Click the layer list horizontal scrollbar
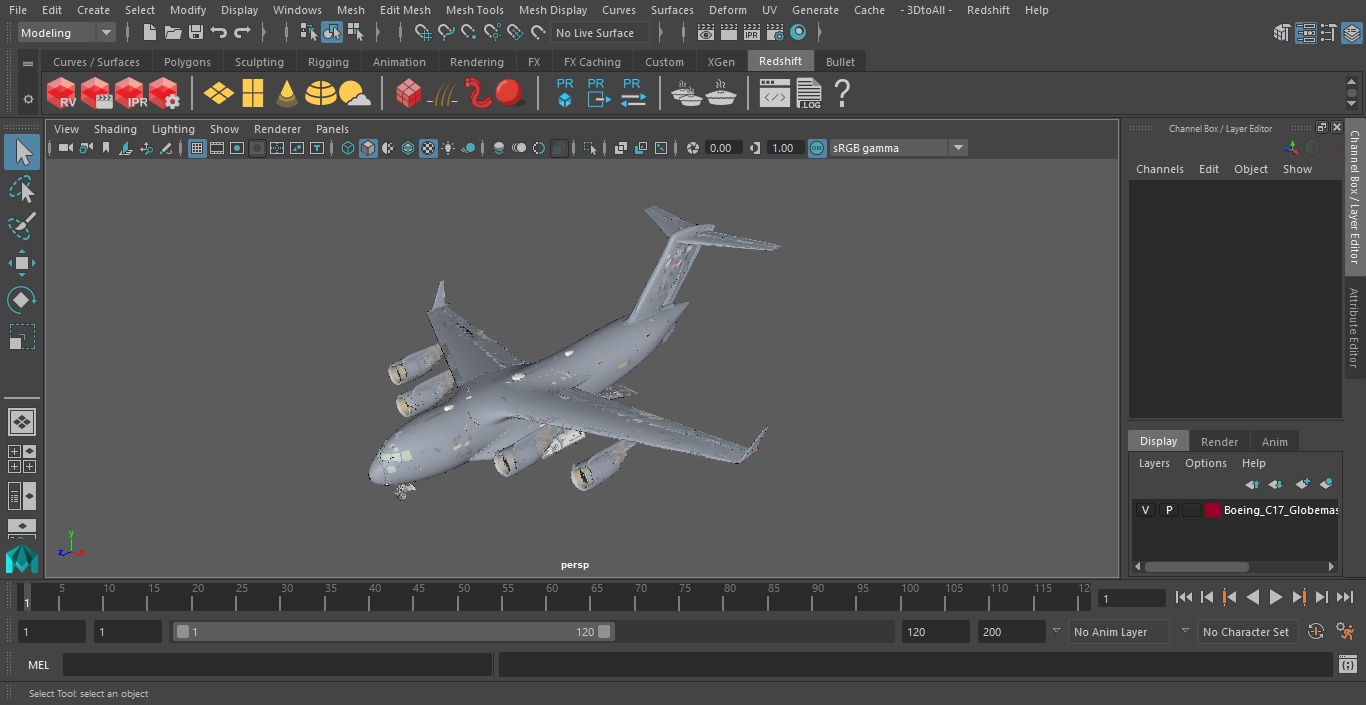The width and height of the screenshot is (1366, 705). [1196, 566]
